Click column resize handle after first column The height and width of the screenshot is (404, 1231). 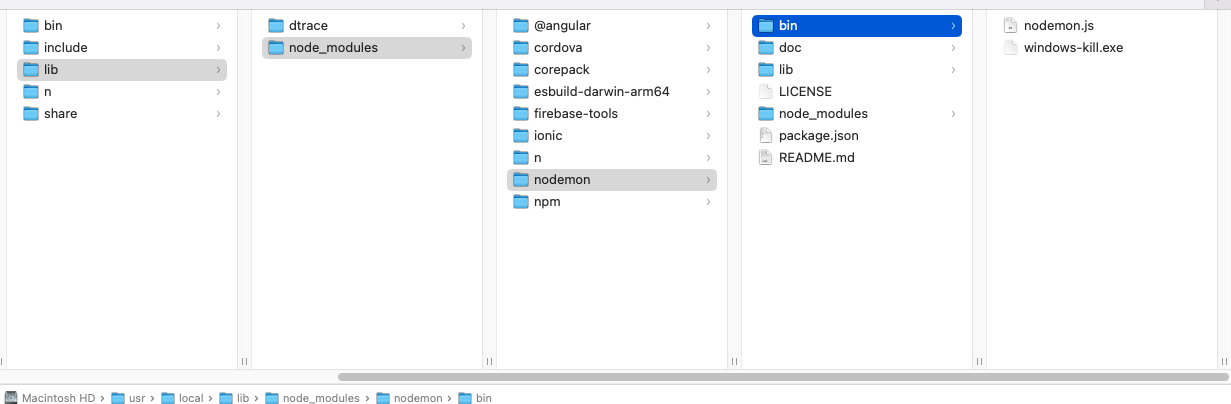[x=244, y=361]
